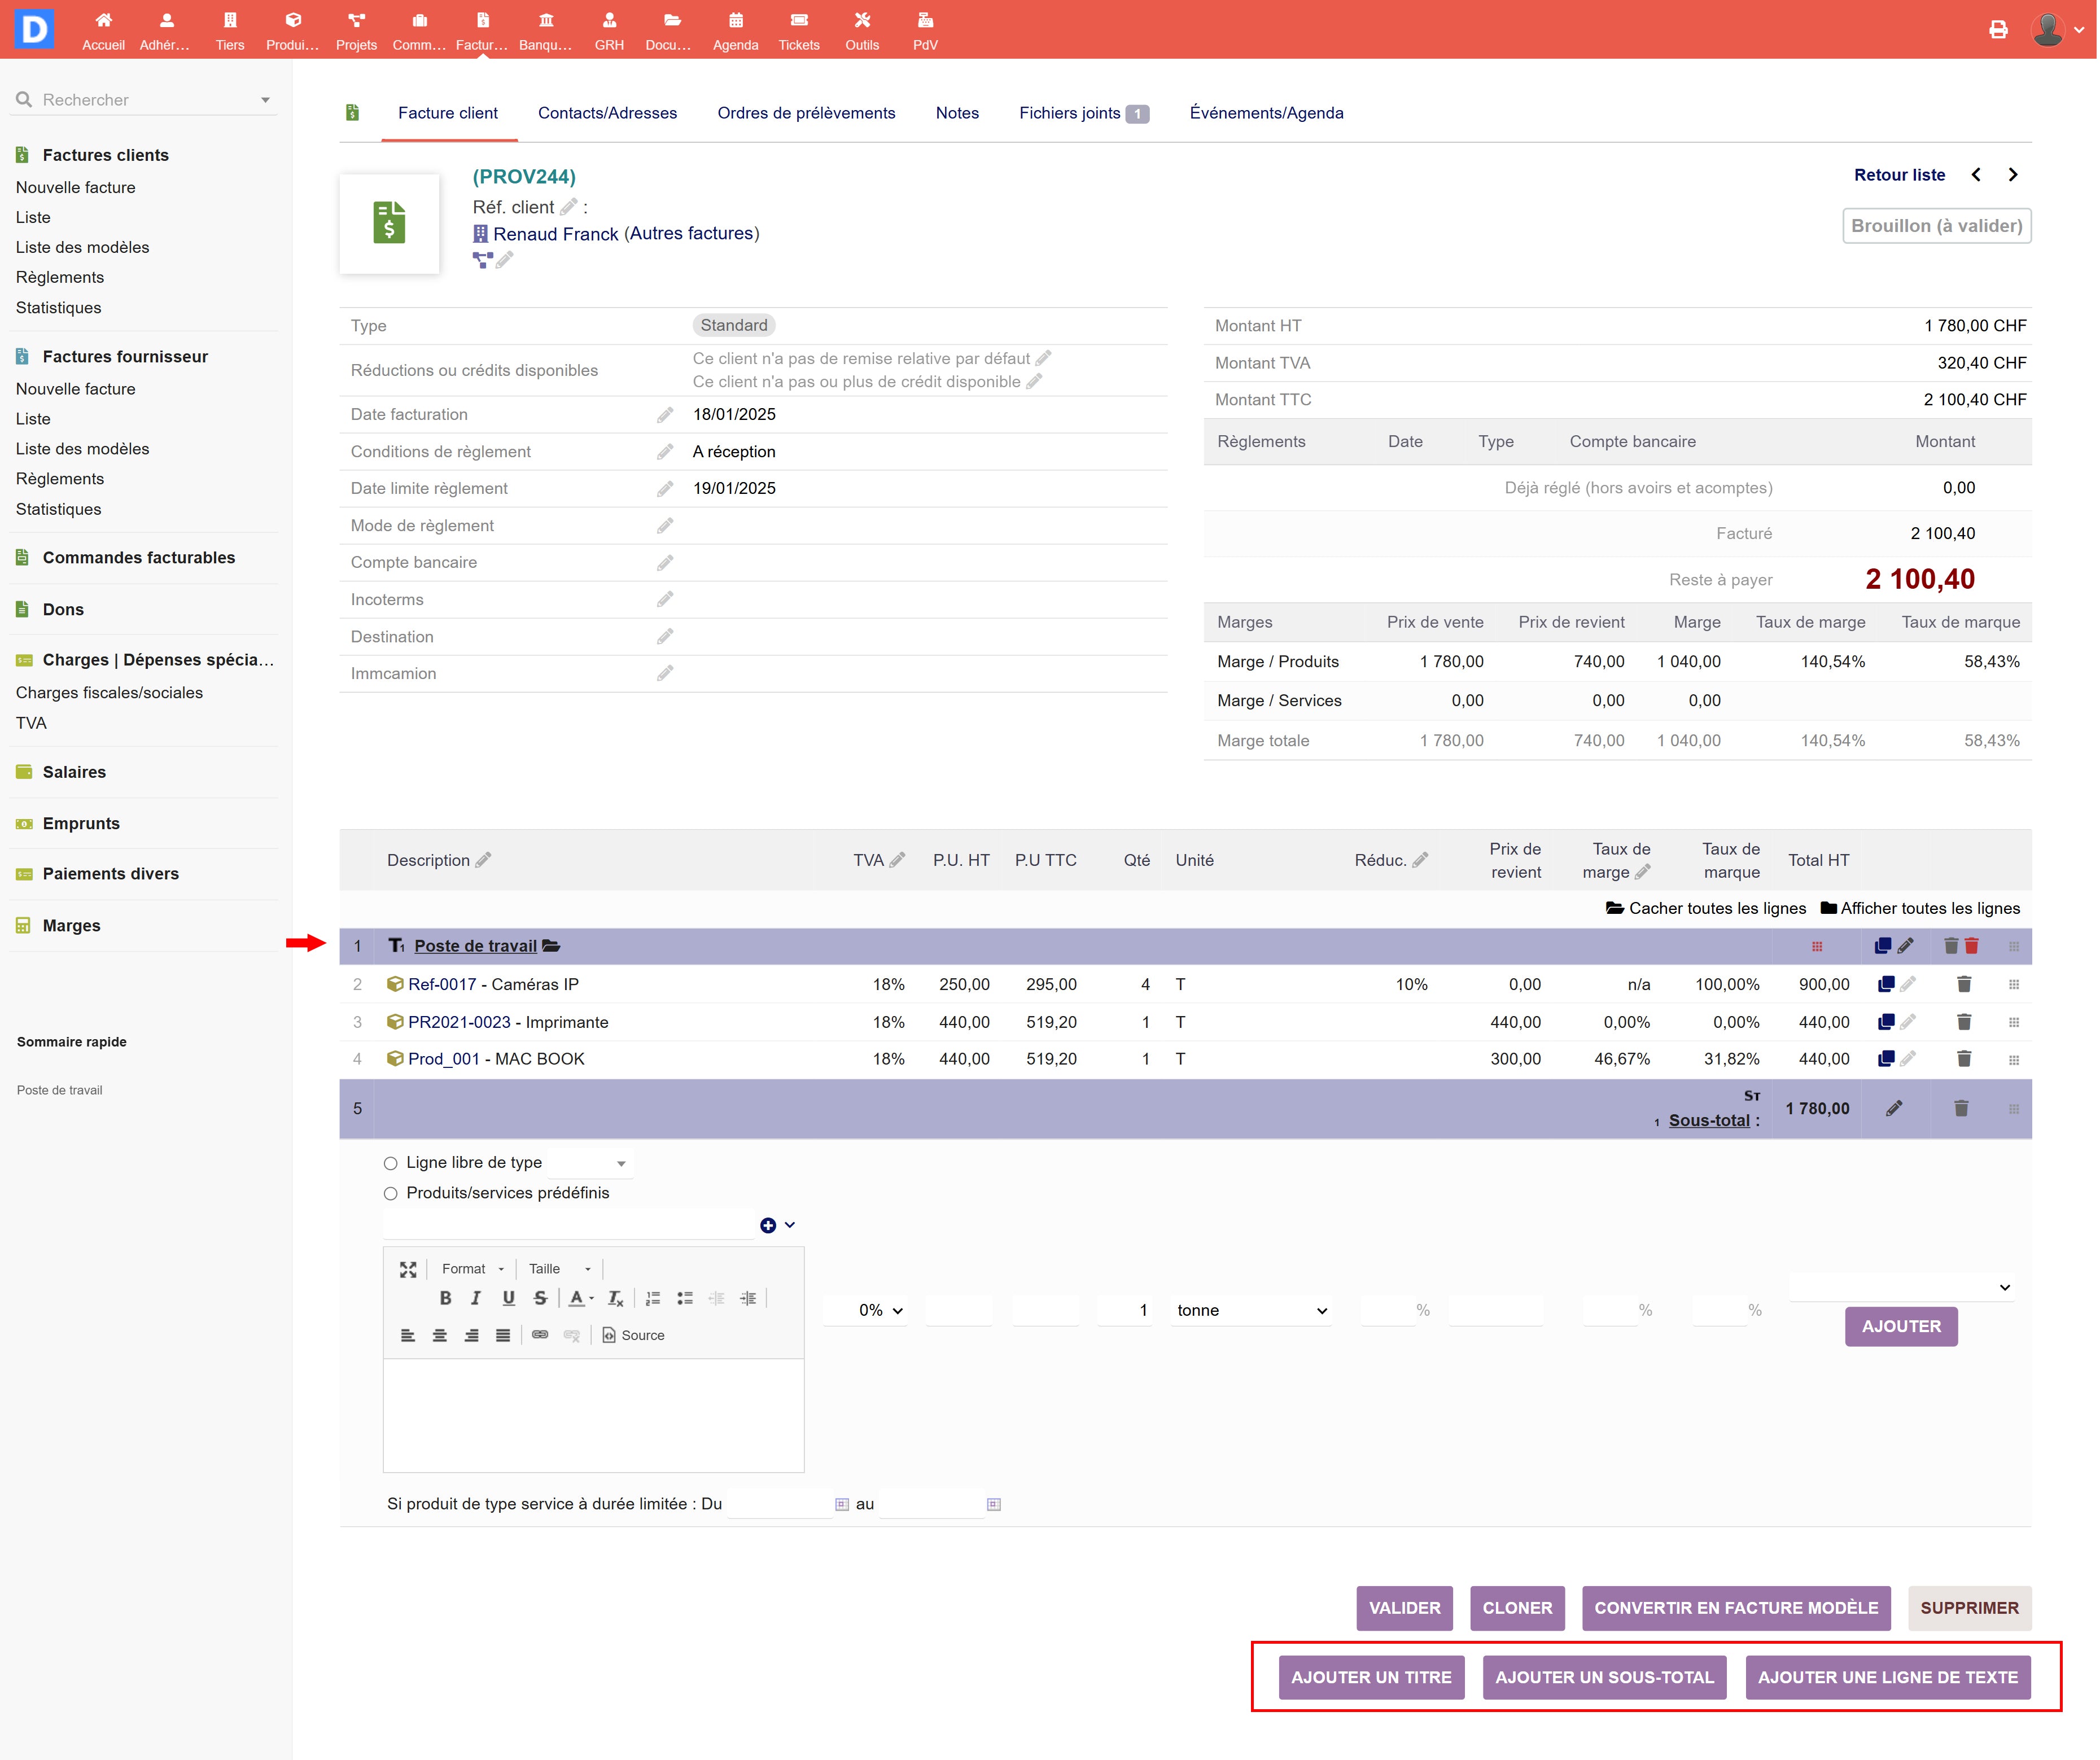Click pencil icon next to Date facturation
The height and width of the screenshot is (1760, 2100).
(x=665, y=415)
